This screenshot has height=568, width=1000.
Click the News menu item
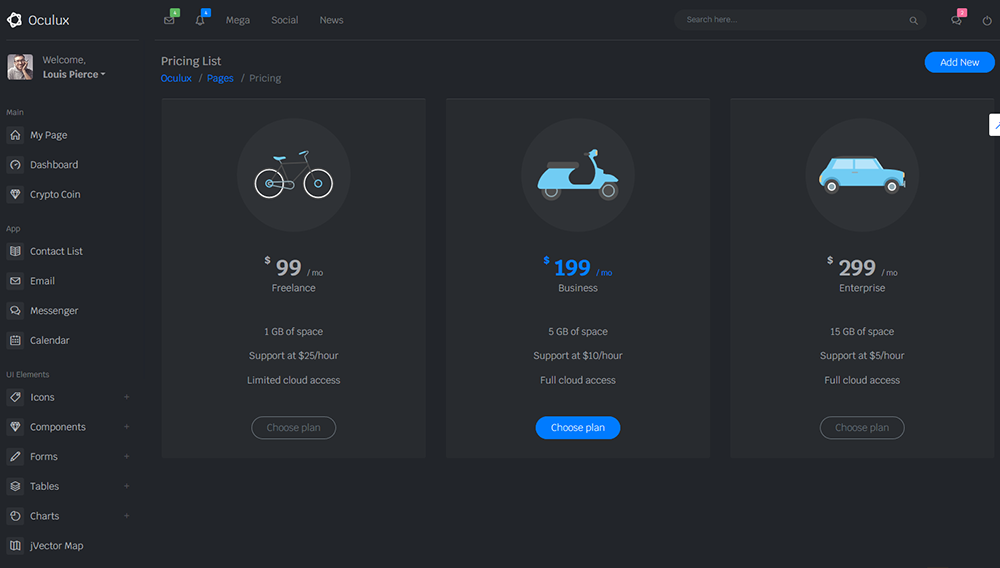point(331,20)
